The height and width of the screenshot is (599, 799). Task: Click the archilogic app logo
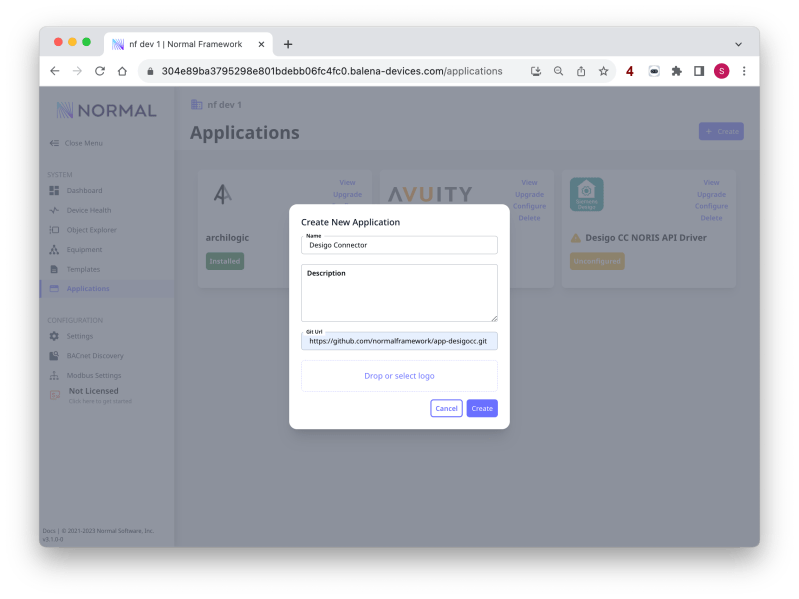[x=223, y=194]
